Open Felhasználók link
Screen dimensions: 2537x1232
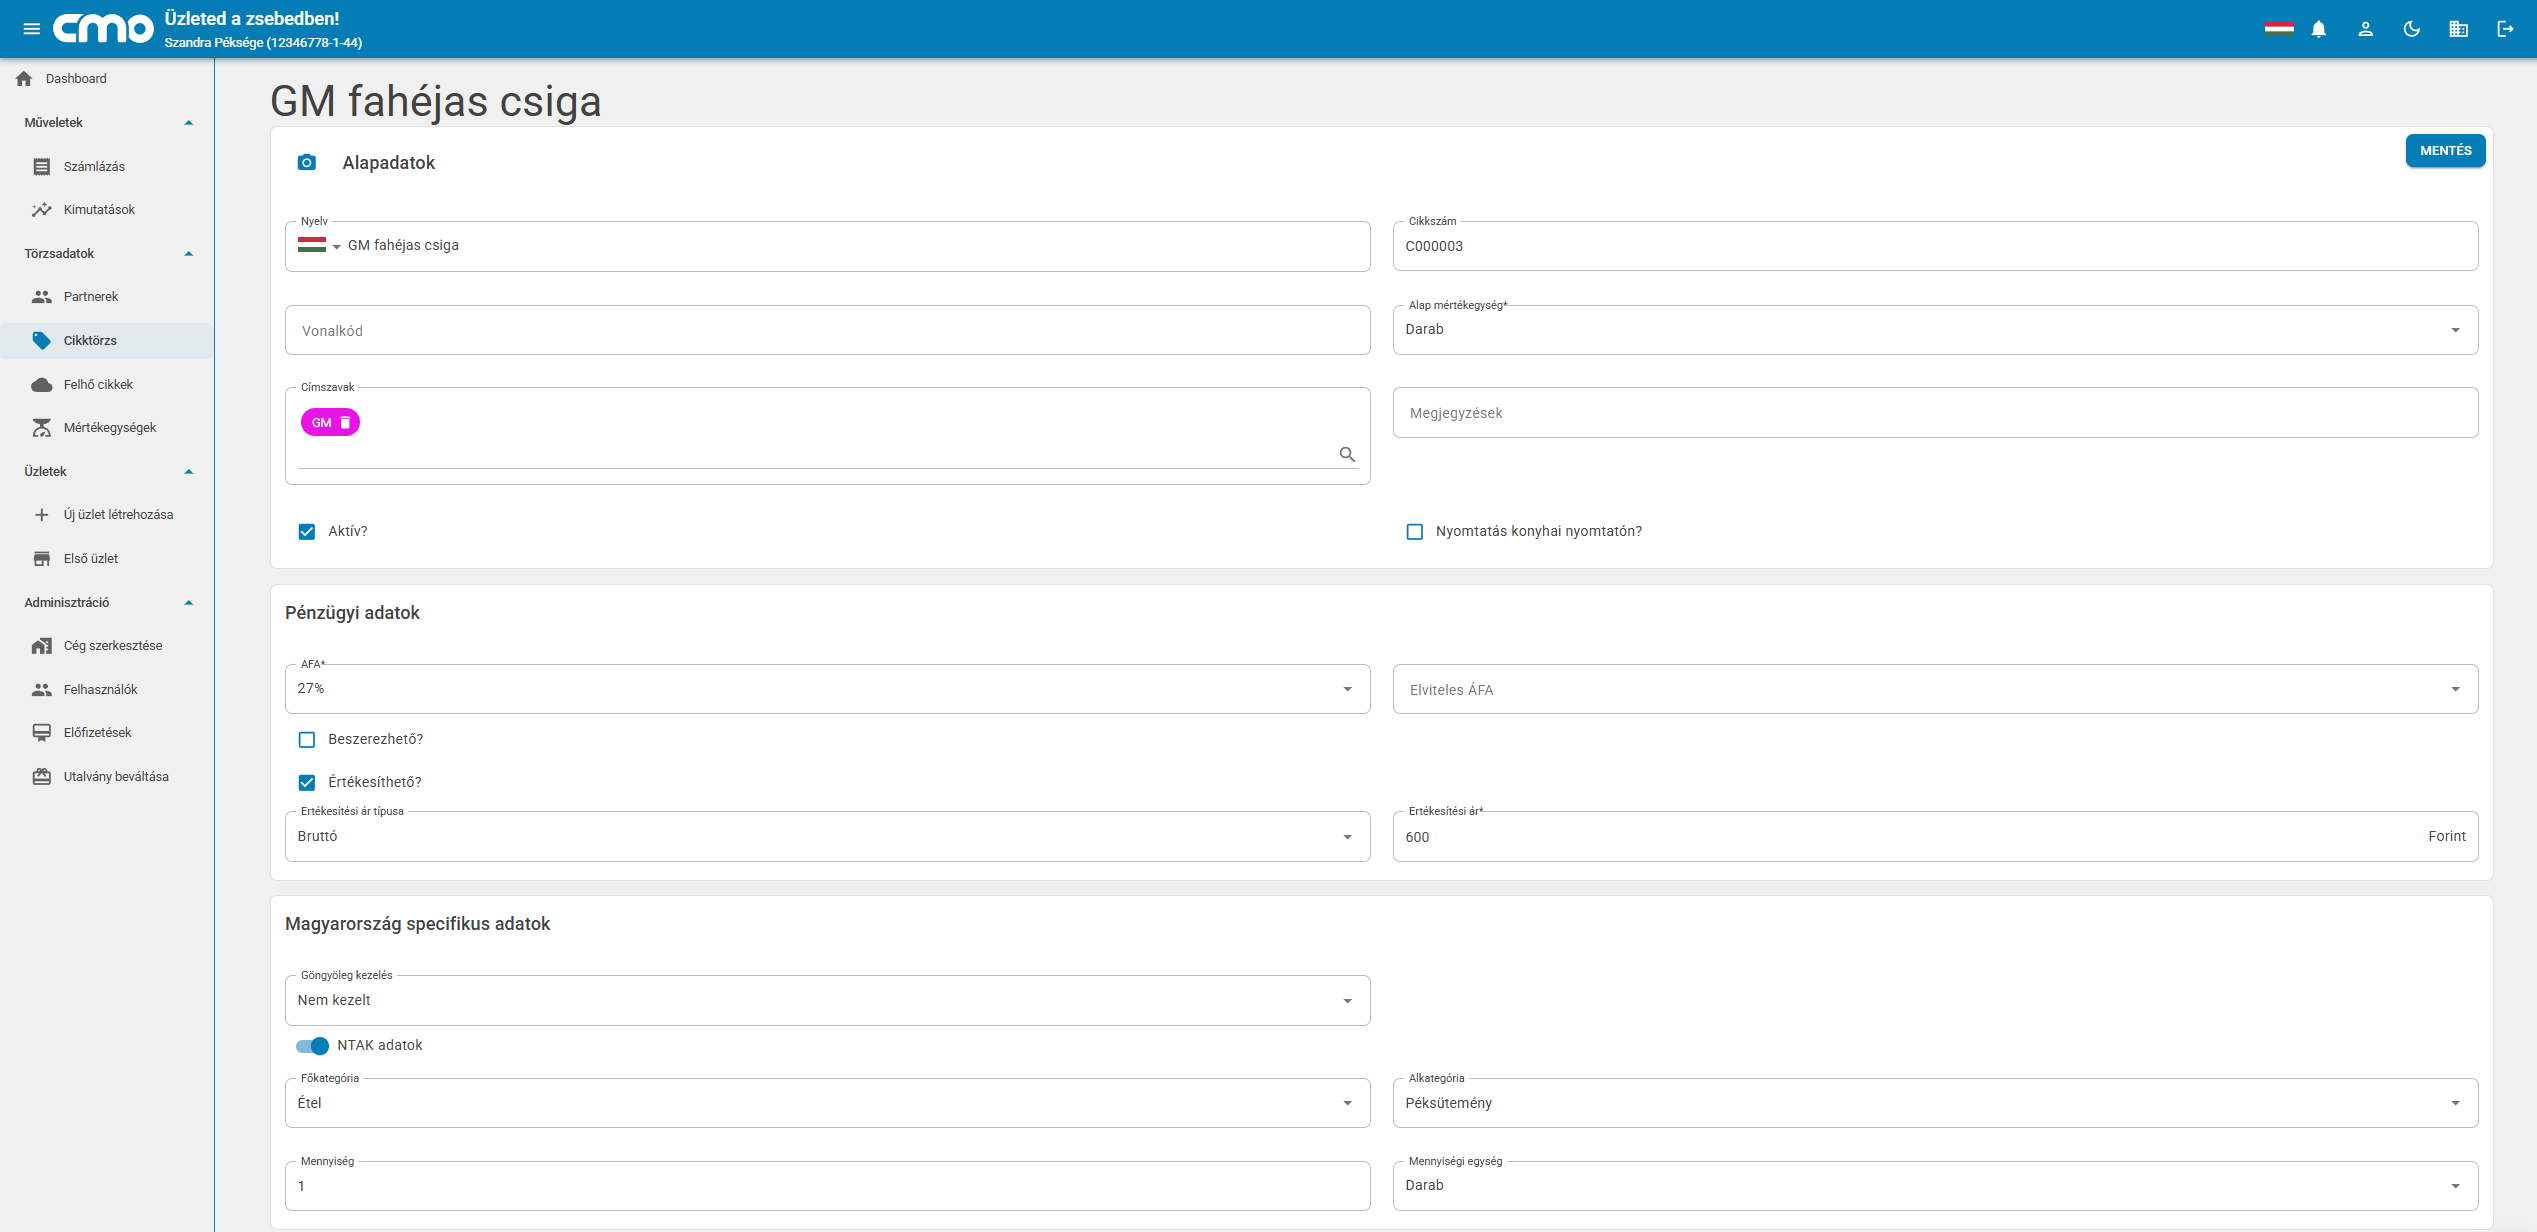[x=107, y=690]
